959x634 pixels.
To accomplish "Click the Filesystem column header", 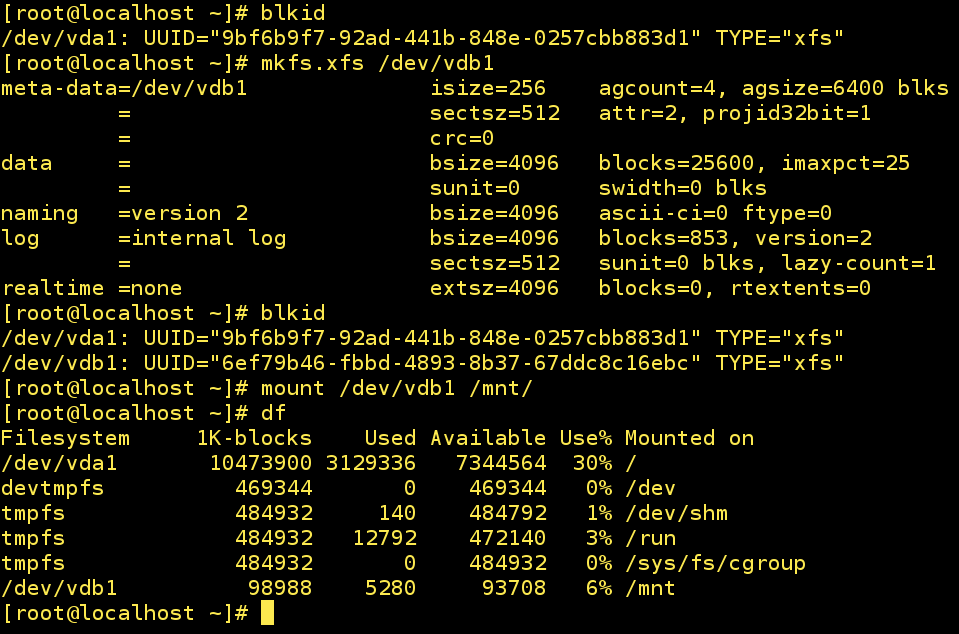I will pyautogui.click(x=65, y=438).
